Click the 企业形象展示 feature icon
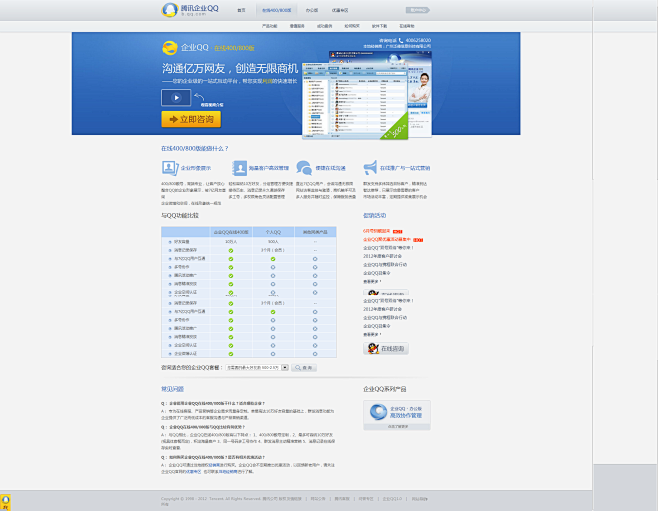 pos(170,168)
